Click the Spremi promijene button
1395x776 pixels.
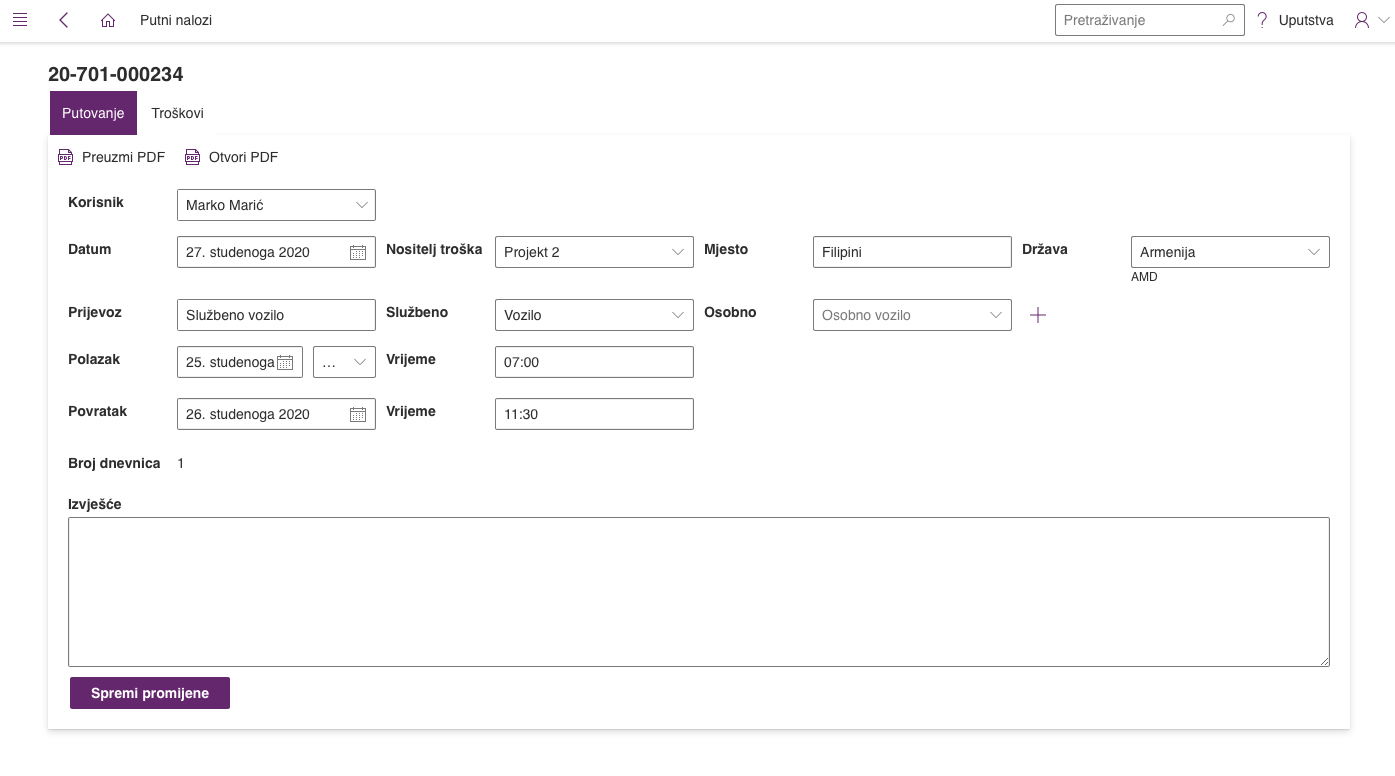(x=150, y=693)
